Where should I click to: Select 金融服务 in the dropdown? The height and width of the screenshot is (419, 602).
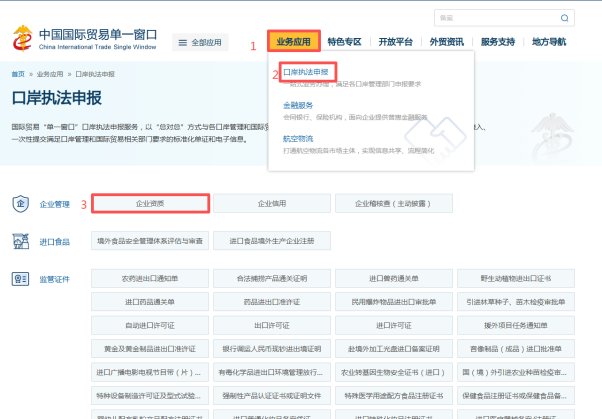[x=298, y=105]
